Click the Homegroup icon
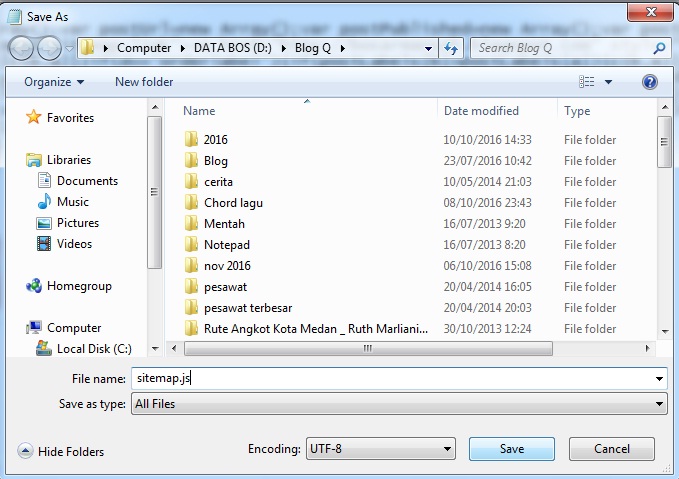Screen dimensions: 679x479 pos(34,285)
